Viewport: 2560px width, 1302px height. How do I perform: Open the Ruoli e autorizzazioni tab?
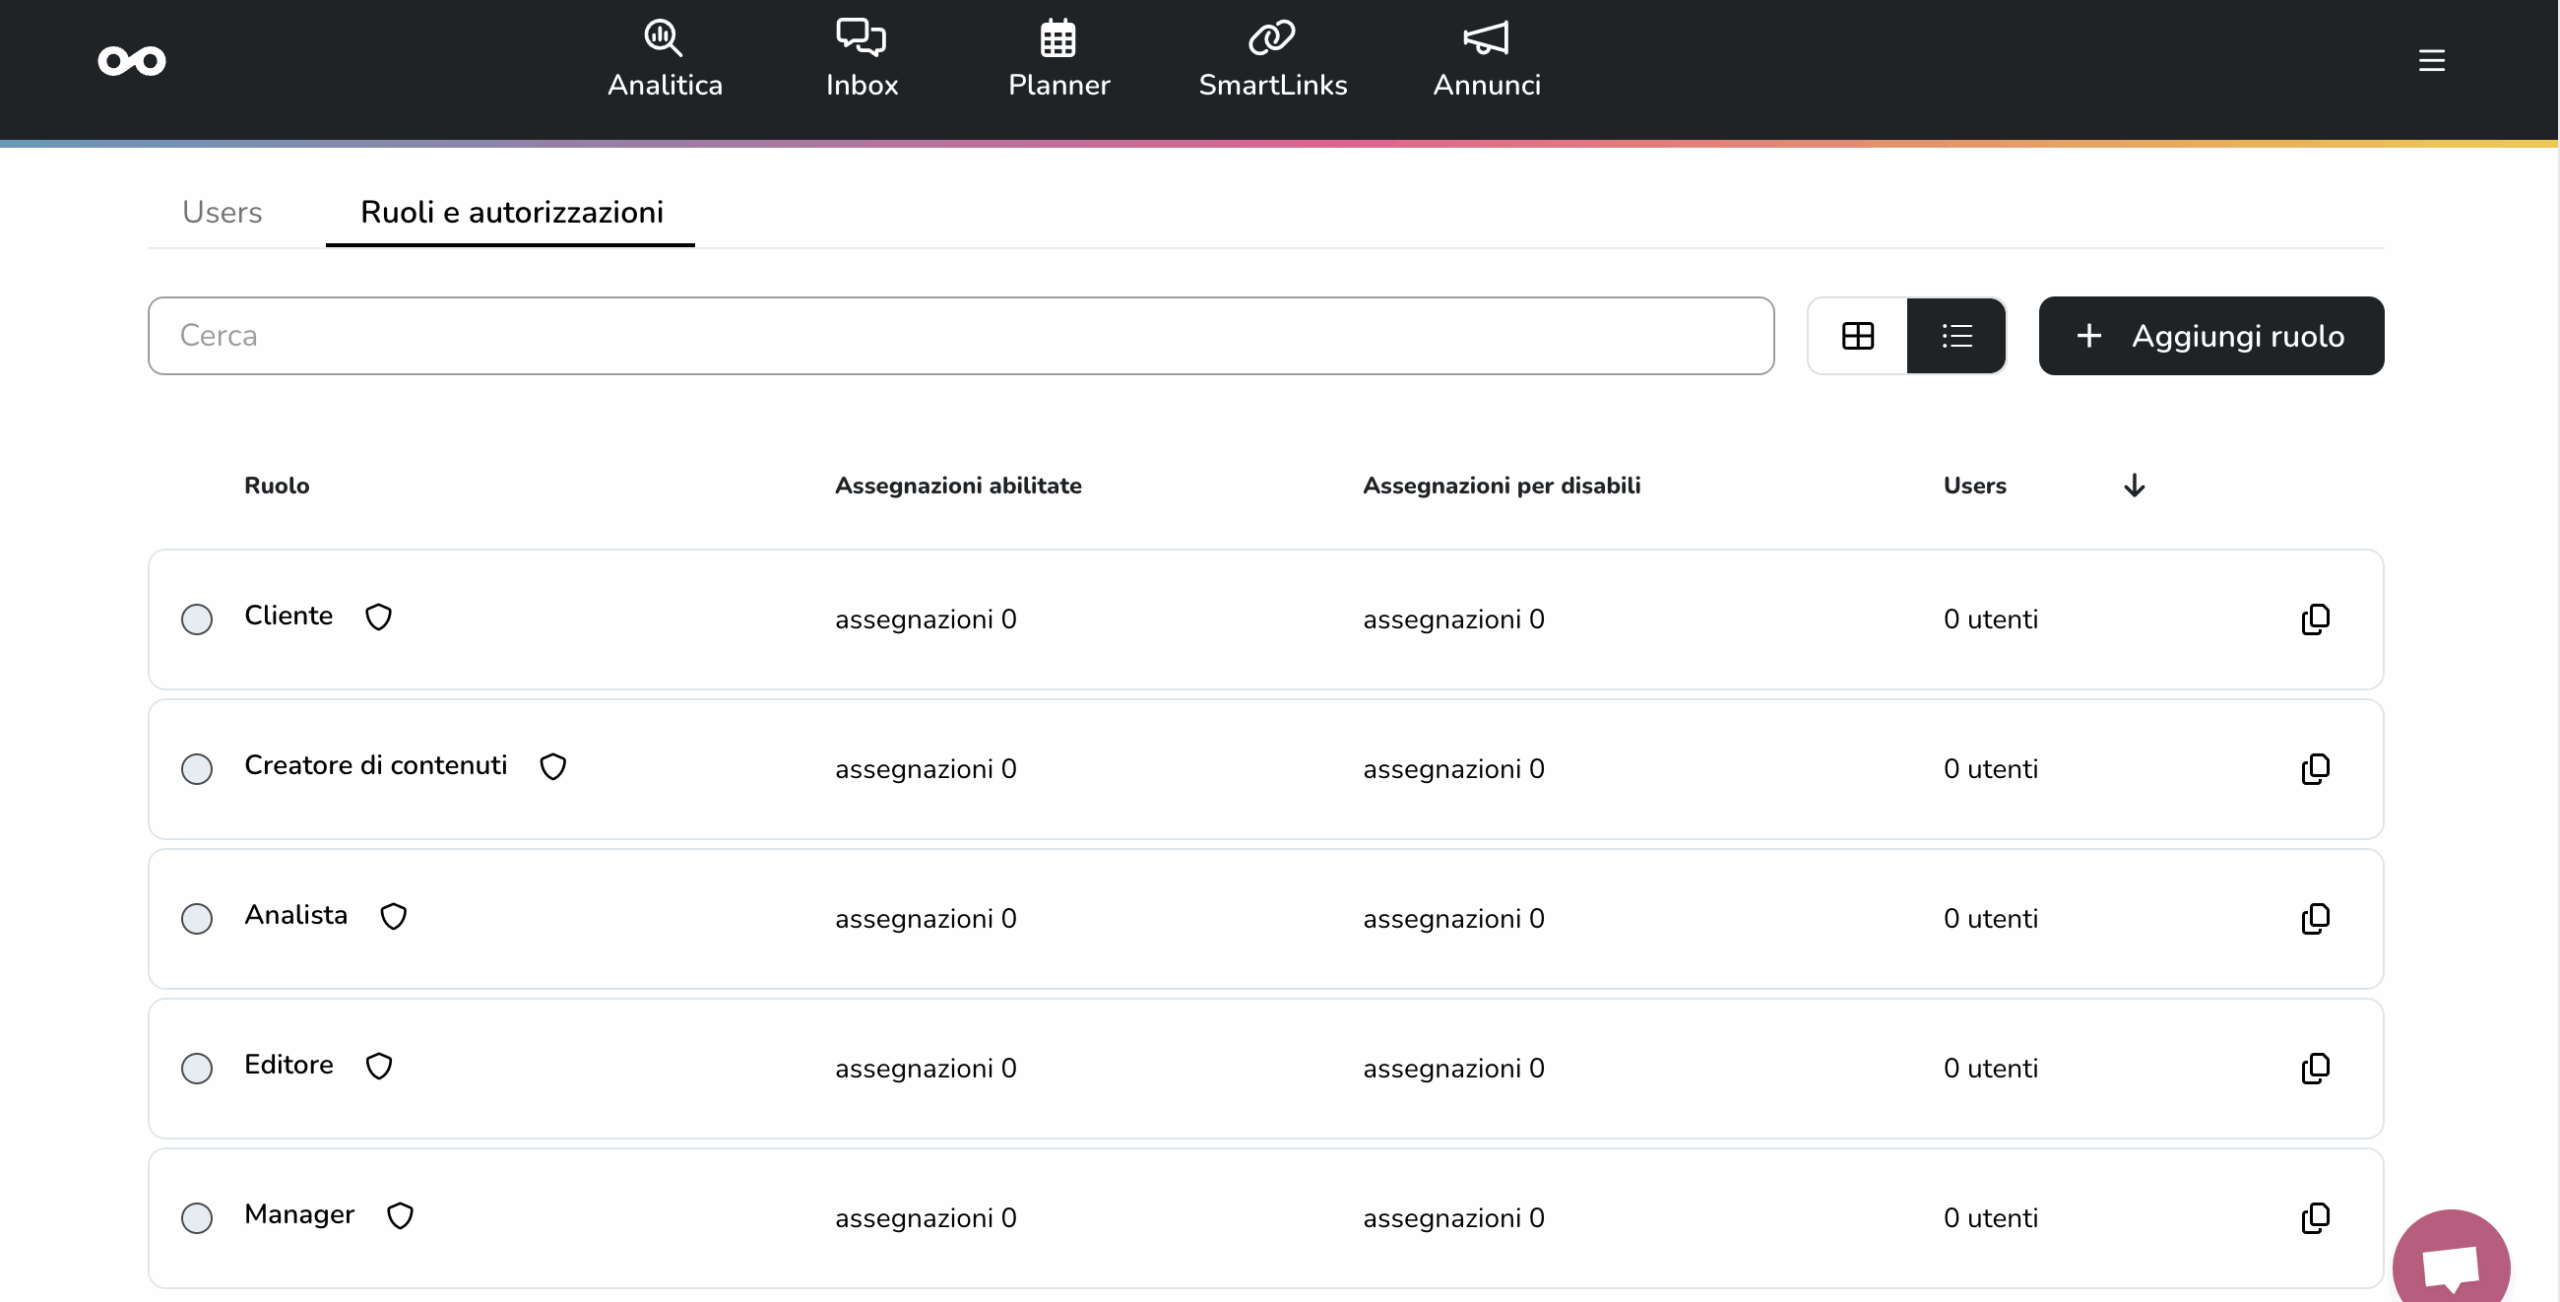[x=511, y=212]
